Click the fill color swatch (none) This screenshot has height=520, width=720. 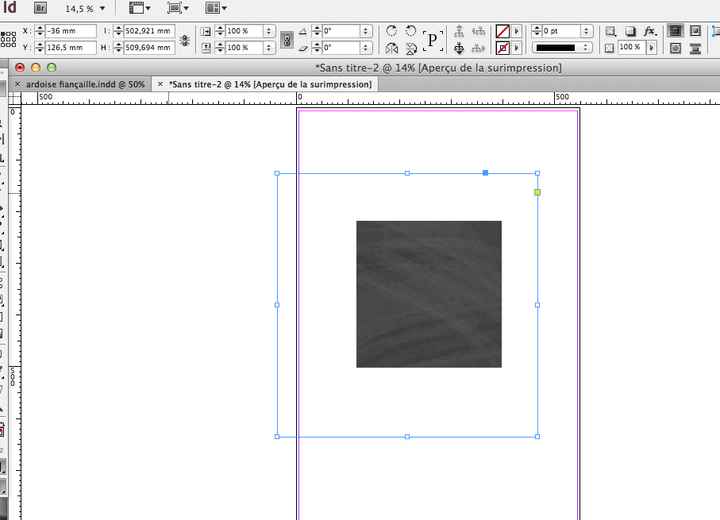click(502, 31)
